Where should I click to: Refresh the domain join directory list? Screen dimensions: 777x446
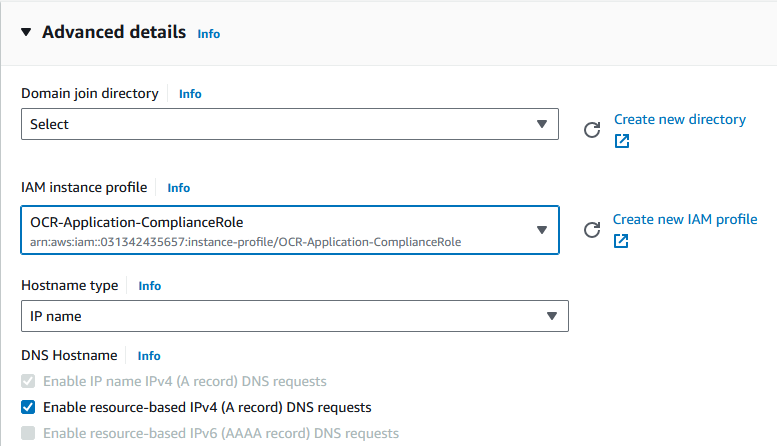pos(592,130)
